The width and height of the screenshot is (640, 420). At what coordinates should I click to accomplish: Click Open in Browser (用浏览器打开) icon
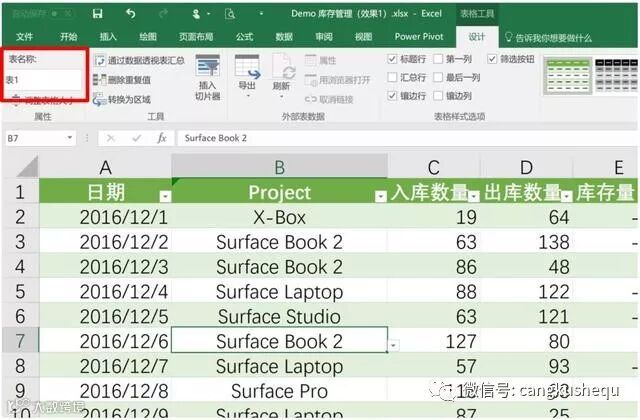tap(311, 80)
